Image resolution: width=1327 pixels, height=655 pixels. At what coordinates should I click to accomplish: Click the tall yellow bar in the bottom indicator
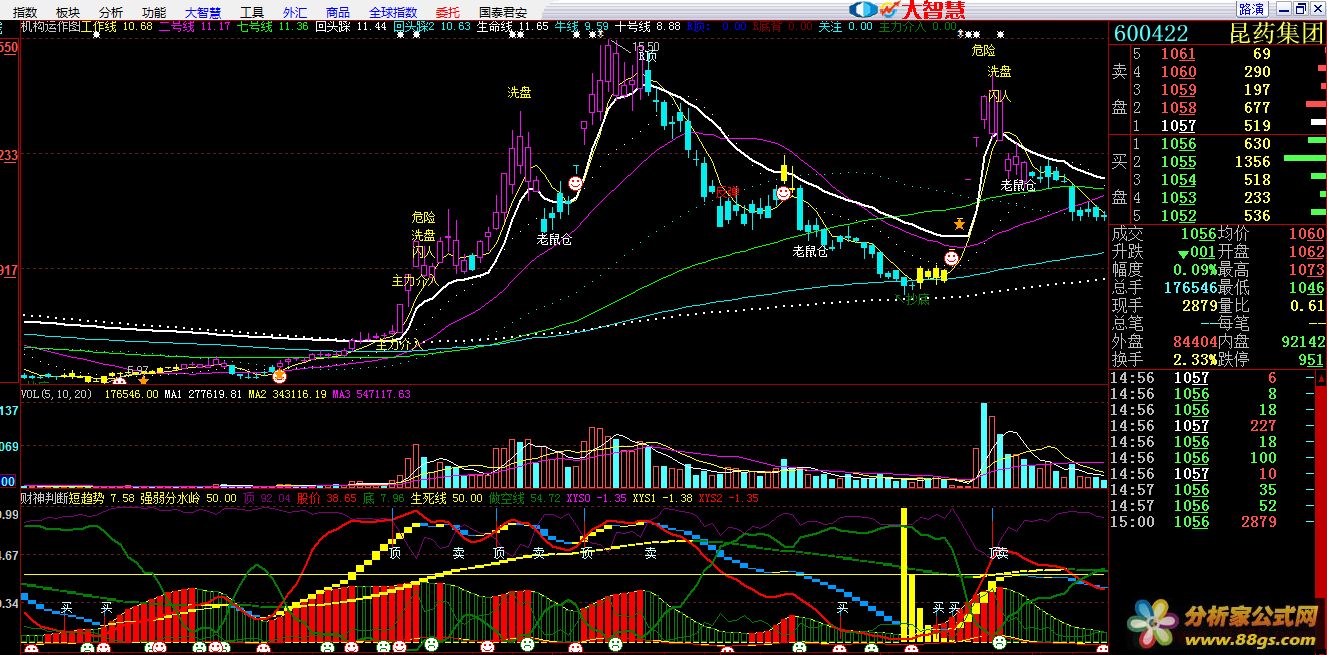coord(904,573)
